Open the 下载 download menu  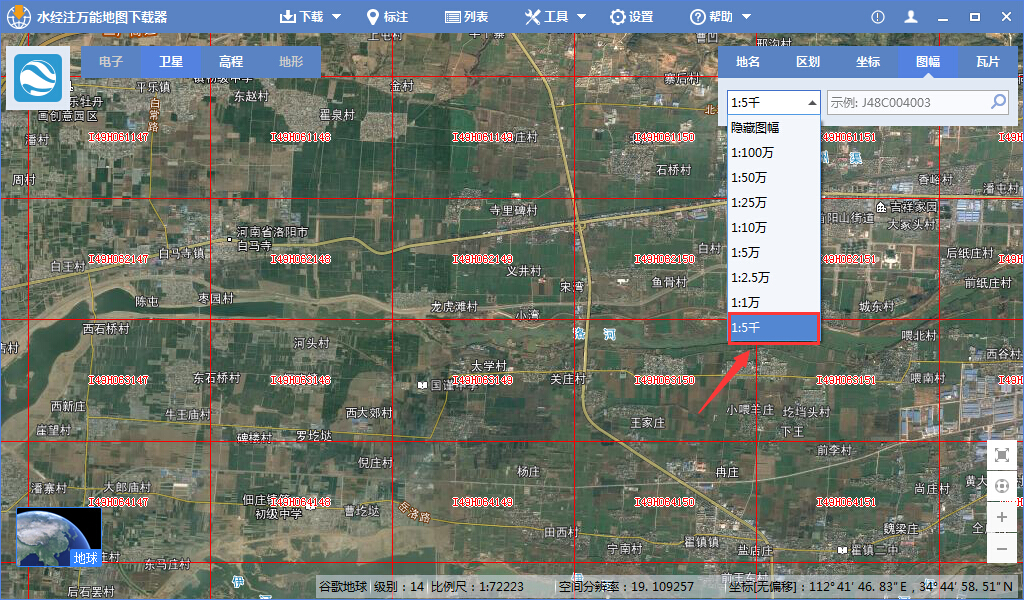pyautogui.click(x=302, y=17)
